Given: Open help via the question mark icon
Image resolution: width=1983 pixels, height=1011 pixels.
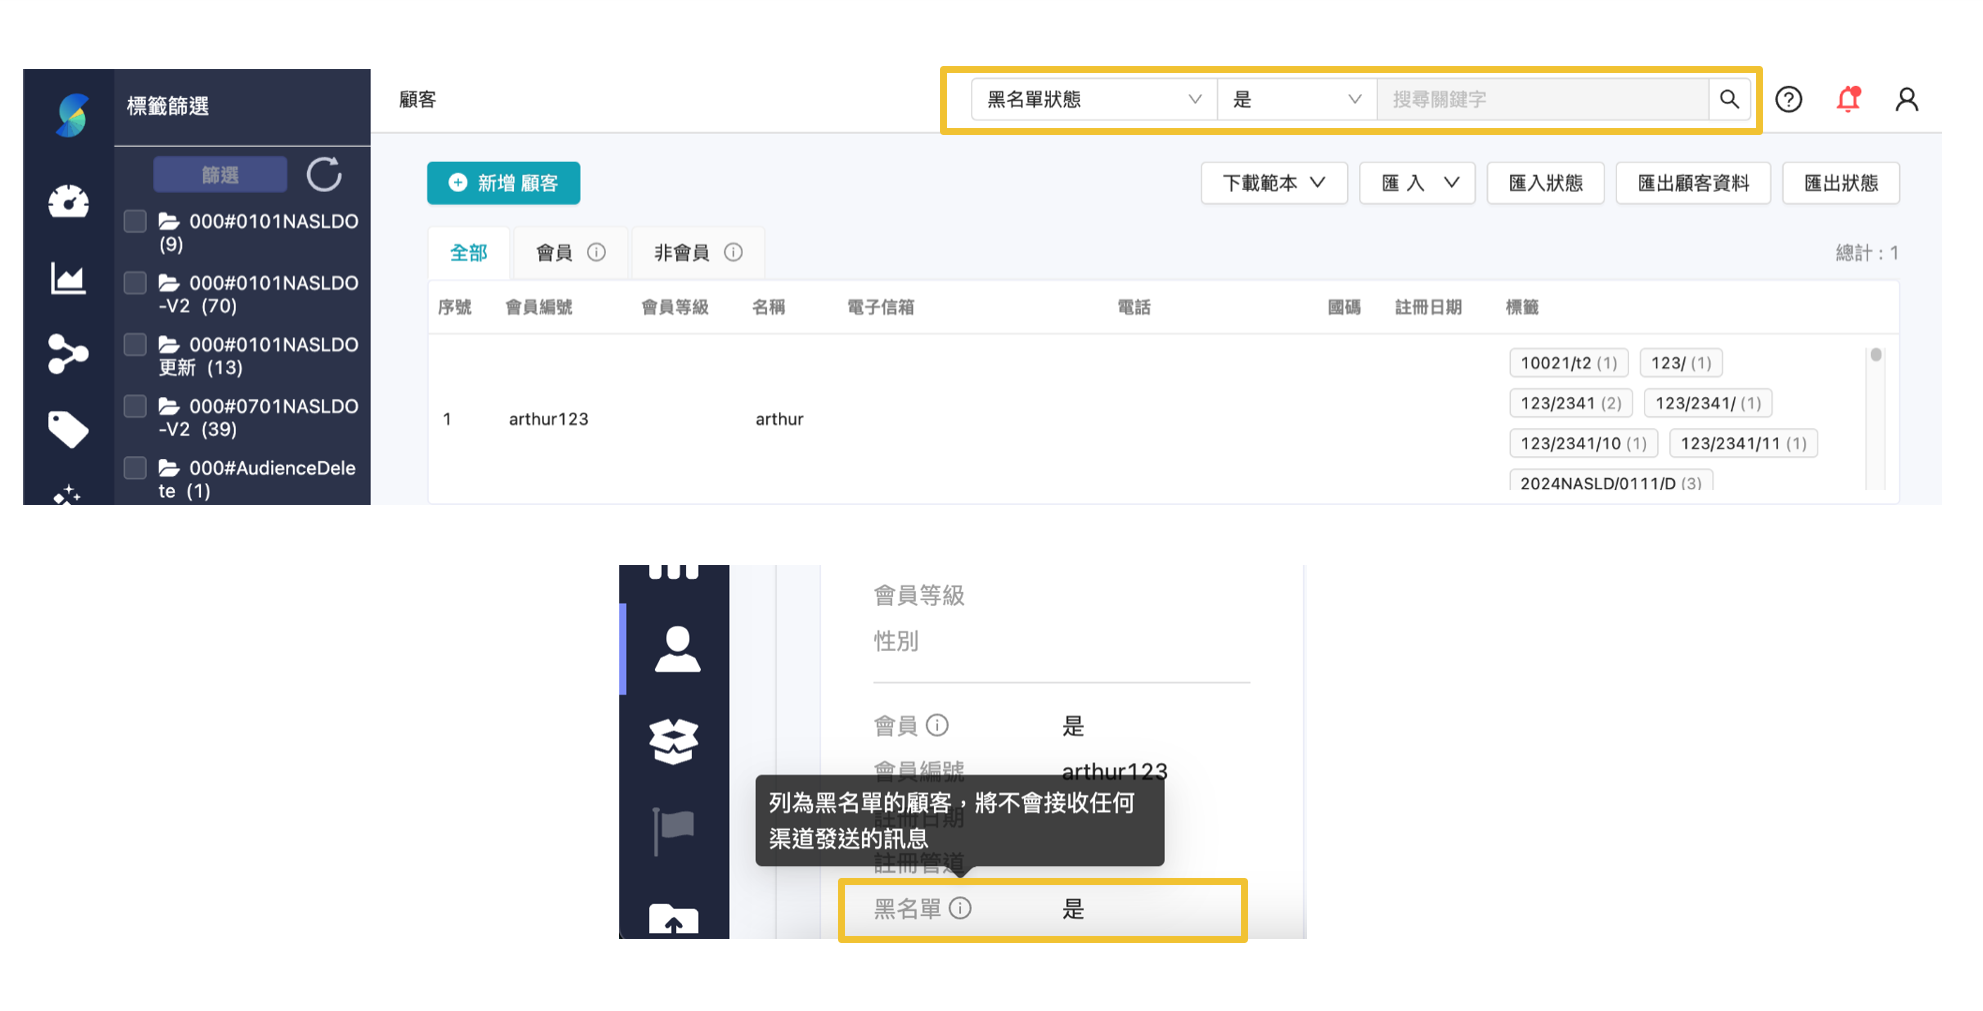Looking at the screenshot, I should (1788, 99).
